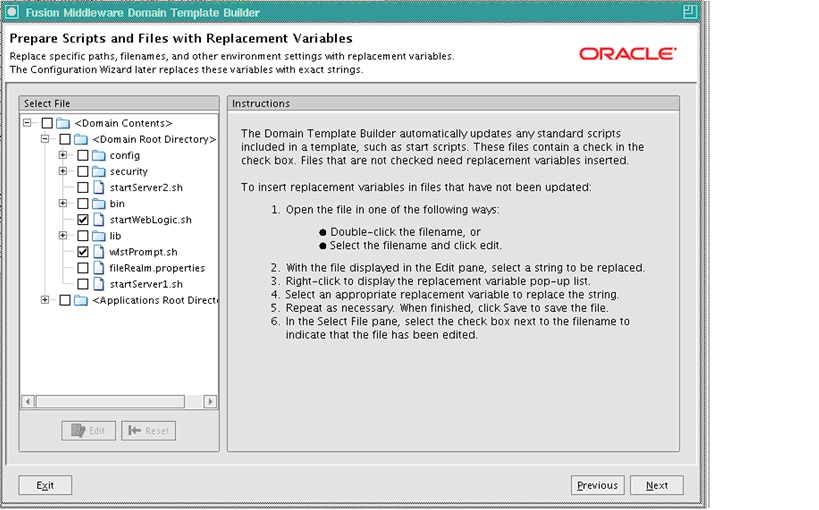Expand the bin folder node
The width and height of the screenshot is (819, 510).
coord(63,203)
